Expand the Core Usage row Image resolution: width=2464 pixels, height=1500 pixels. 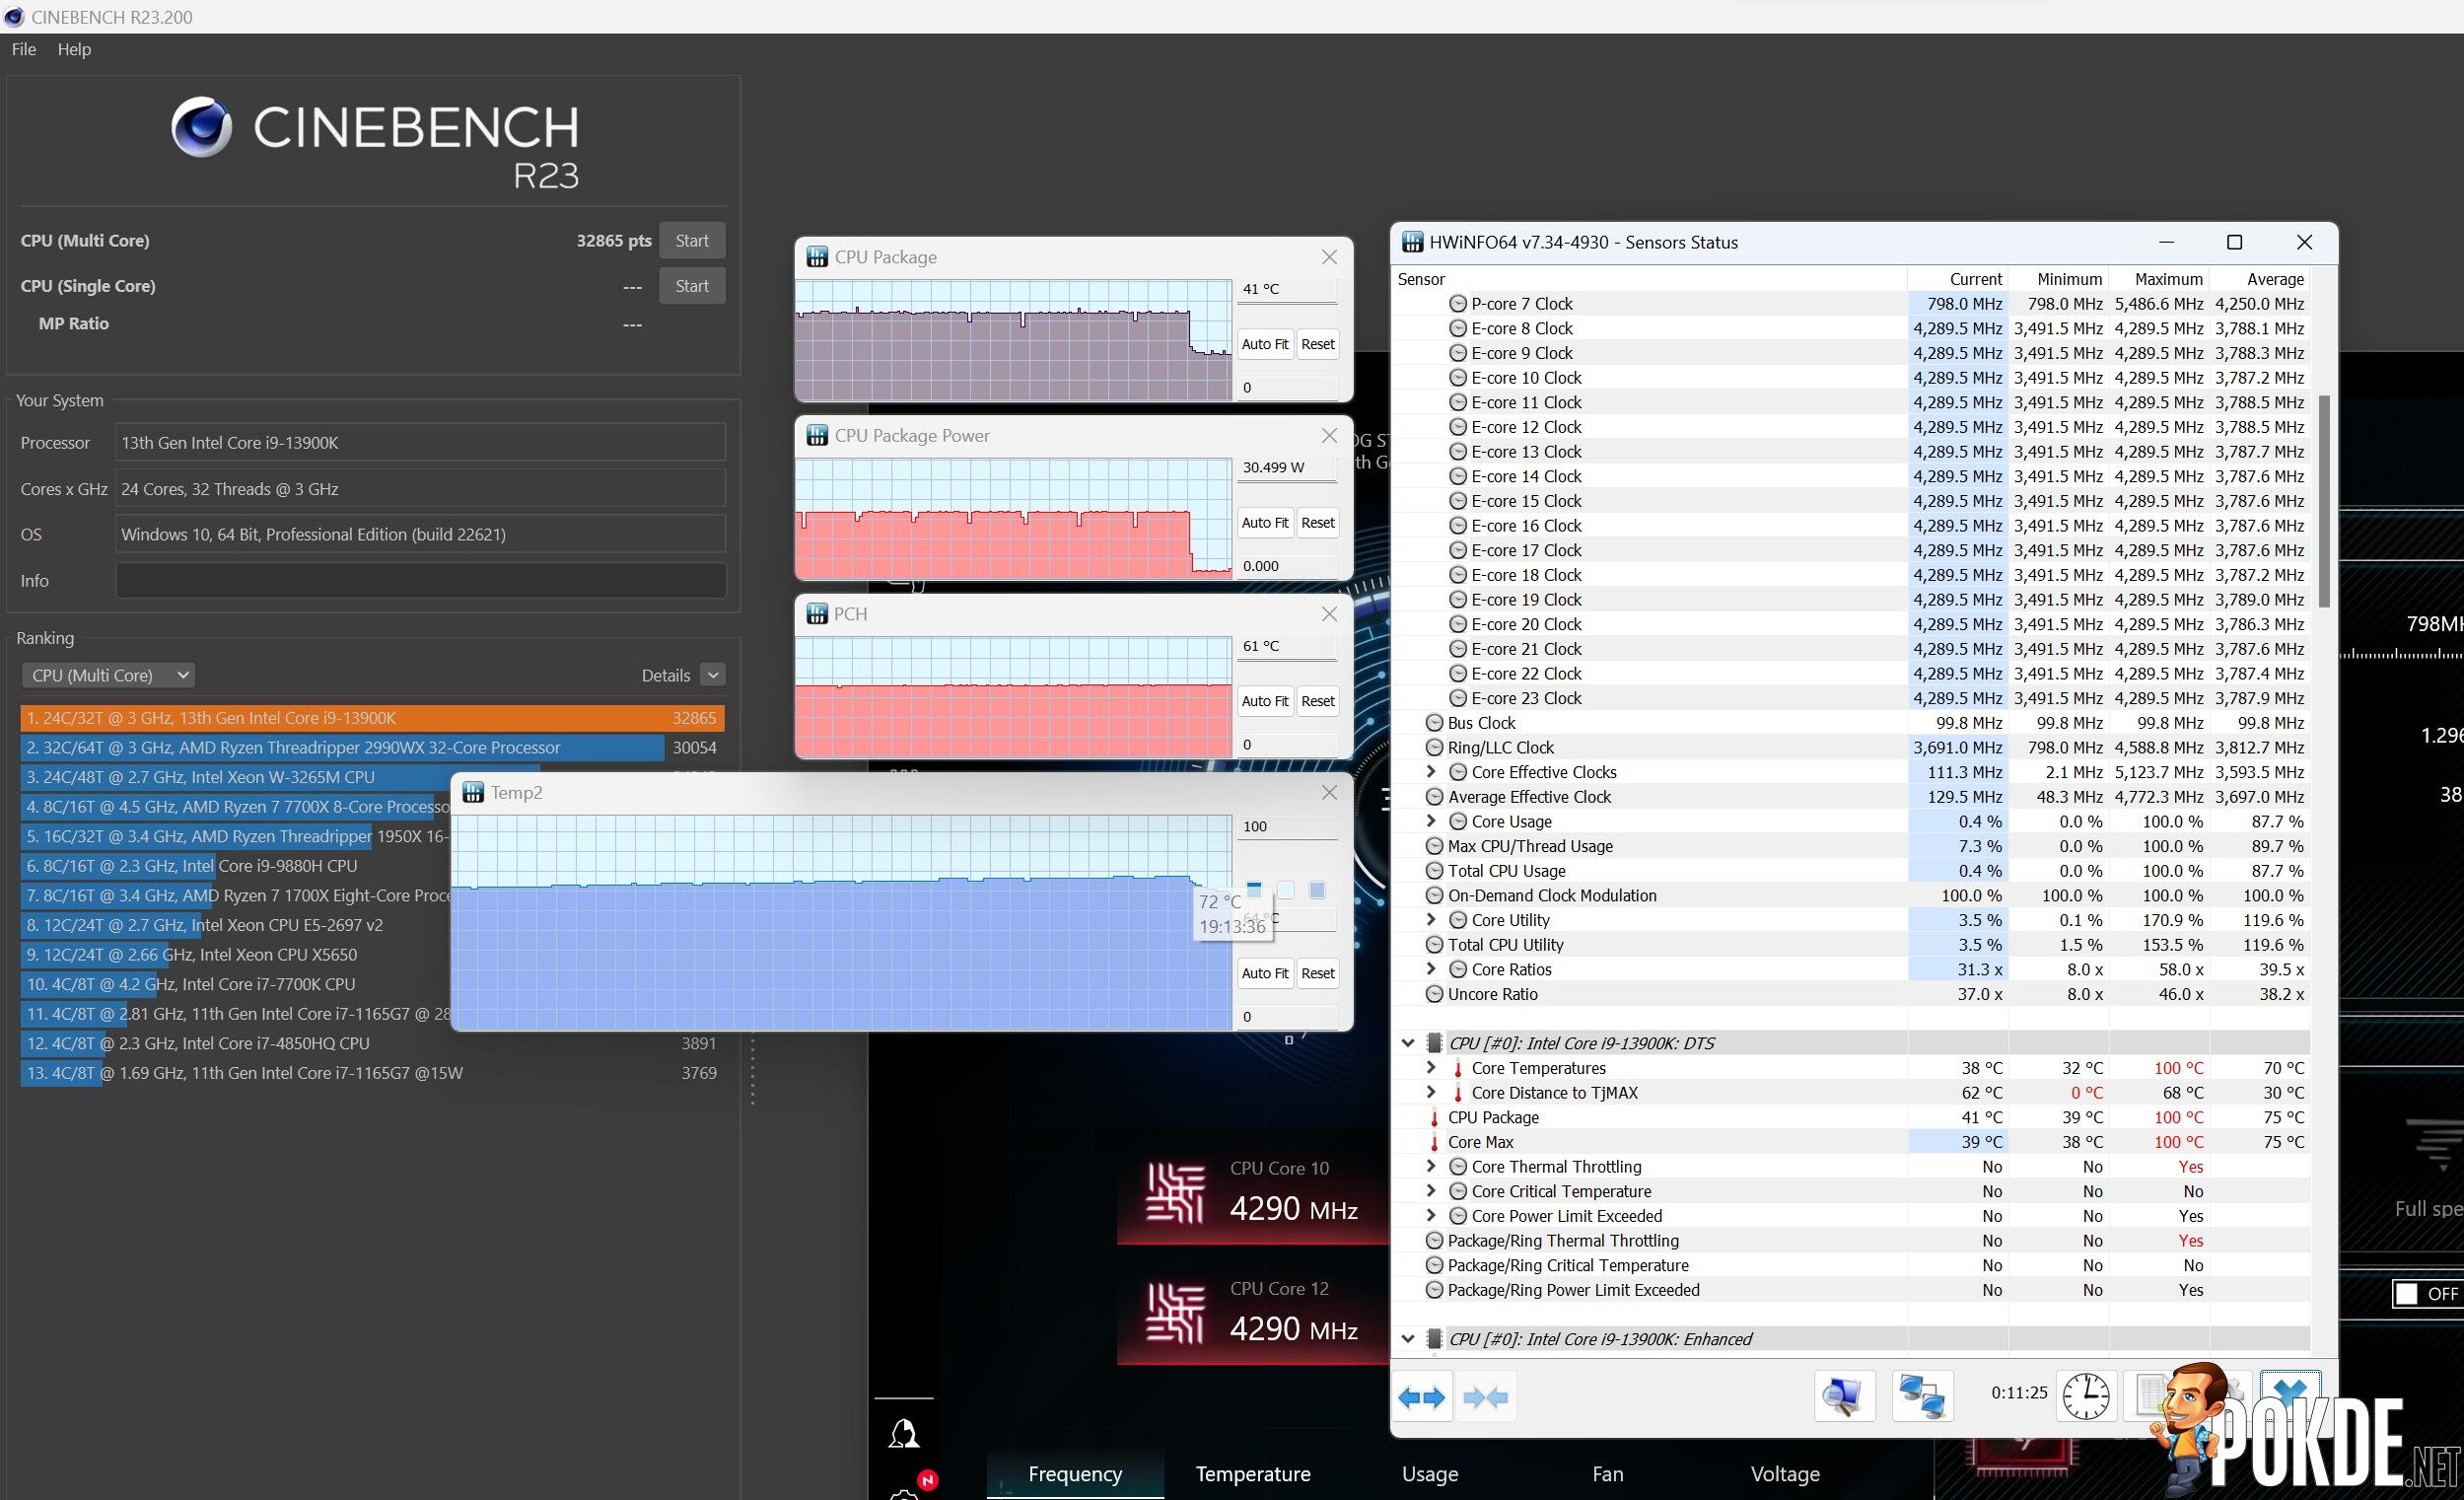tap(1431, 821)
